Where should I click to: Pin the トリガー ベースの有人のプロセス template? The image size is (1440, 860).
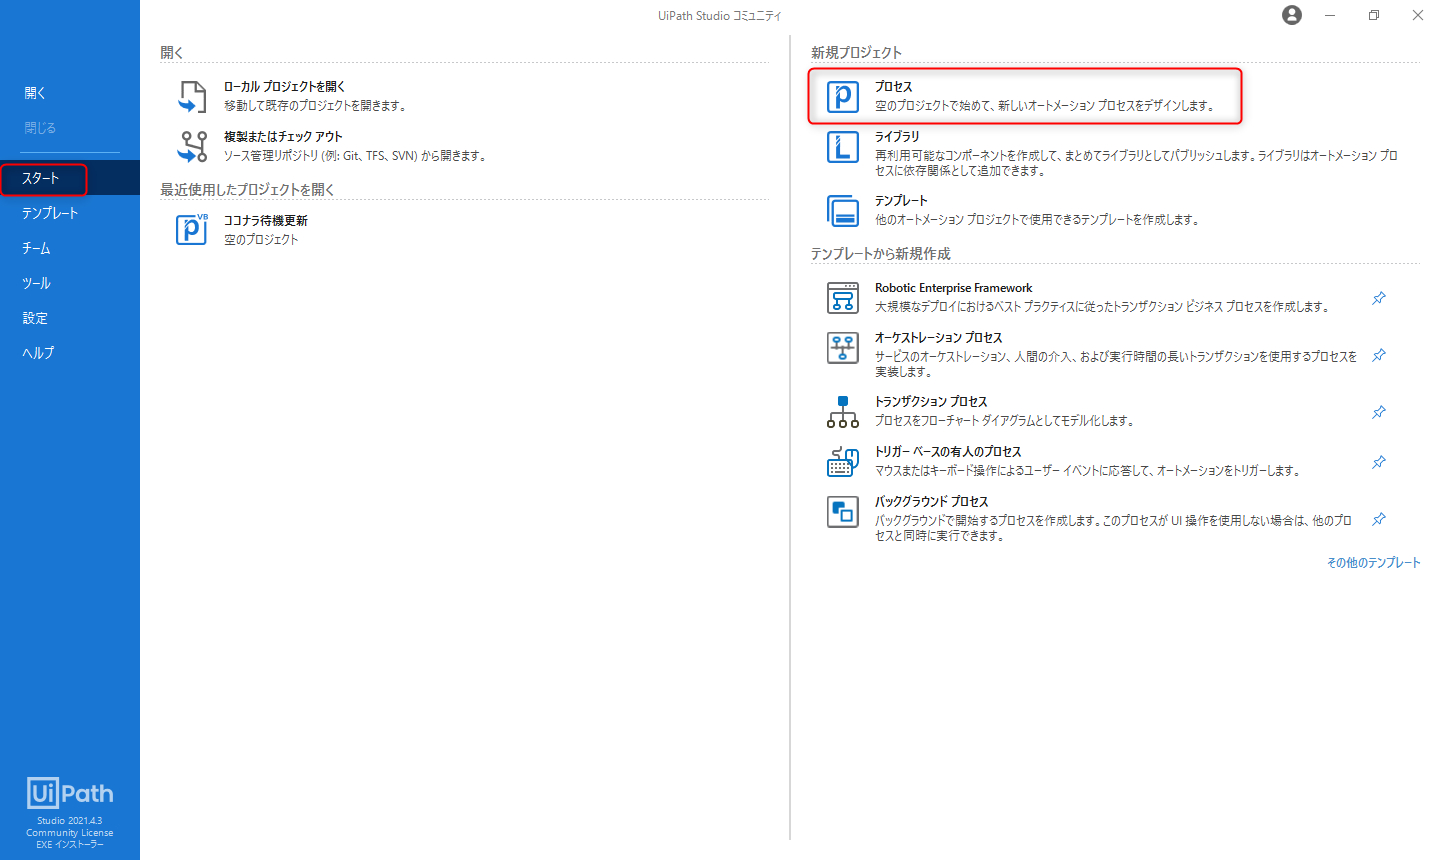[x=1379, y=462]
